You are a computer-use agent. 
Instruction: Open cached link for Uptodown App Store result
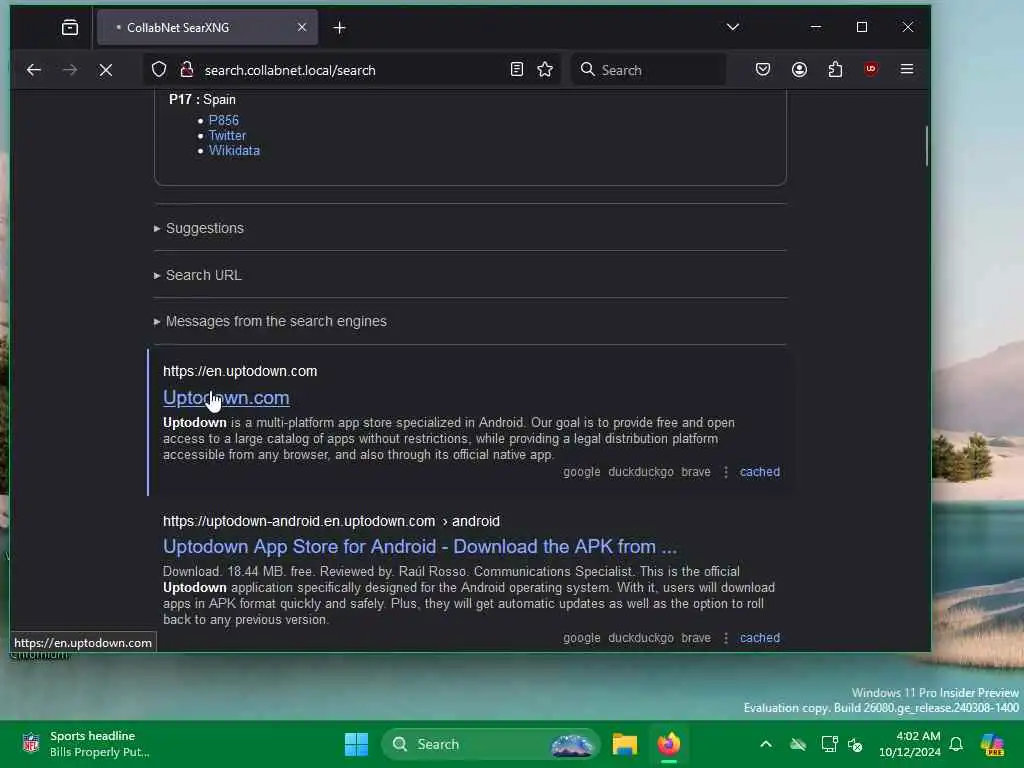760,637
